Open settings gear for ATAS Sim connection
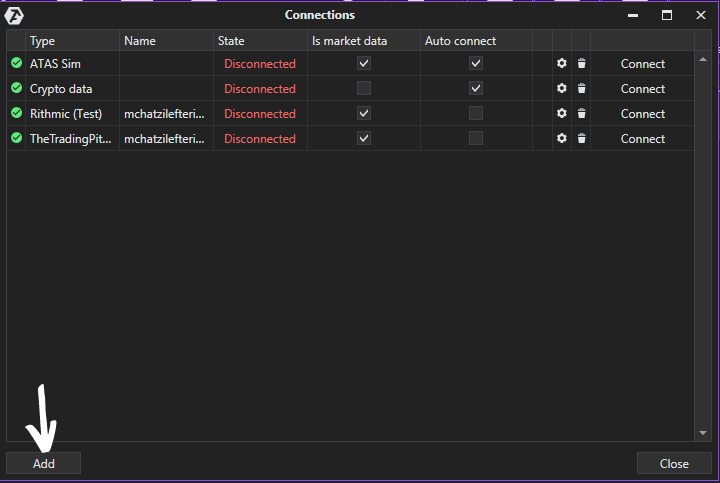The width and height of the screenshot is (720, 483). [x=562, y=64]
